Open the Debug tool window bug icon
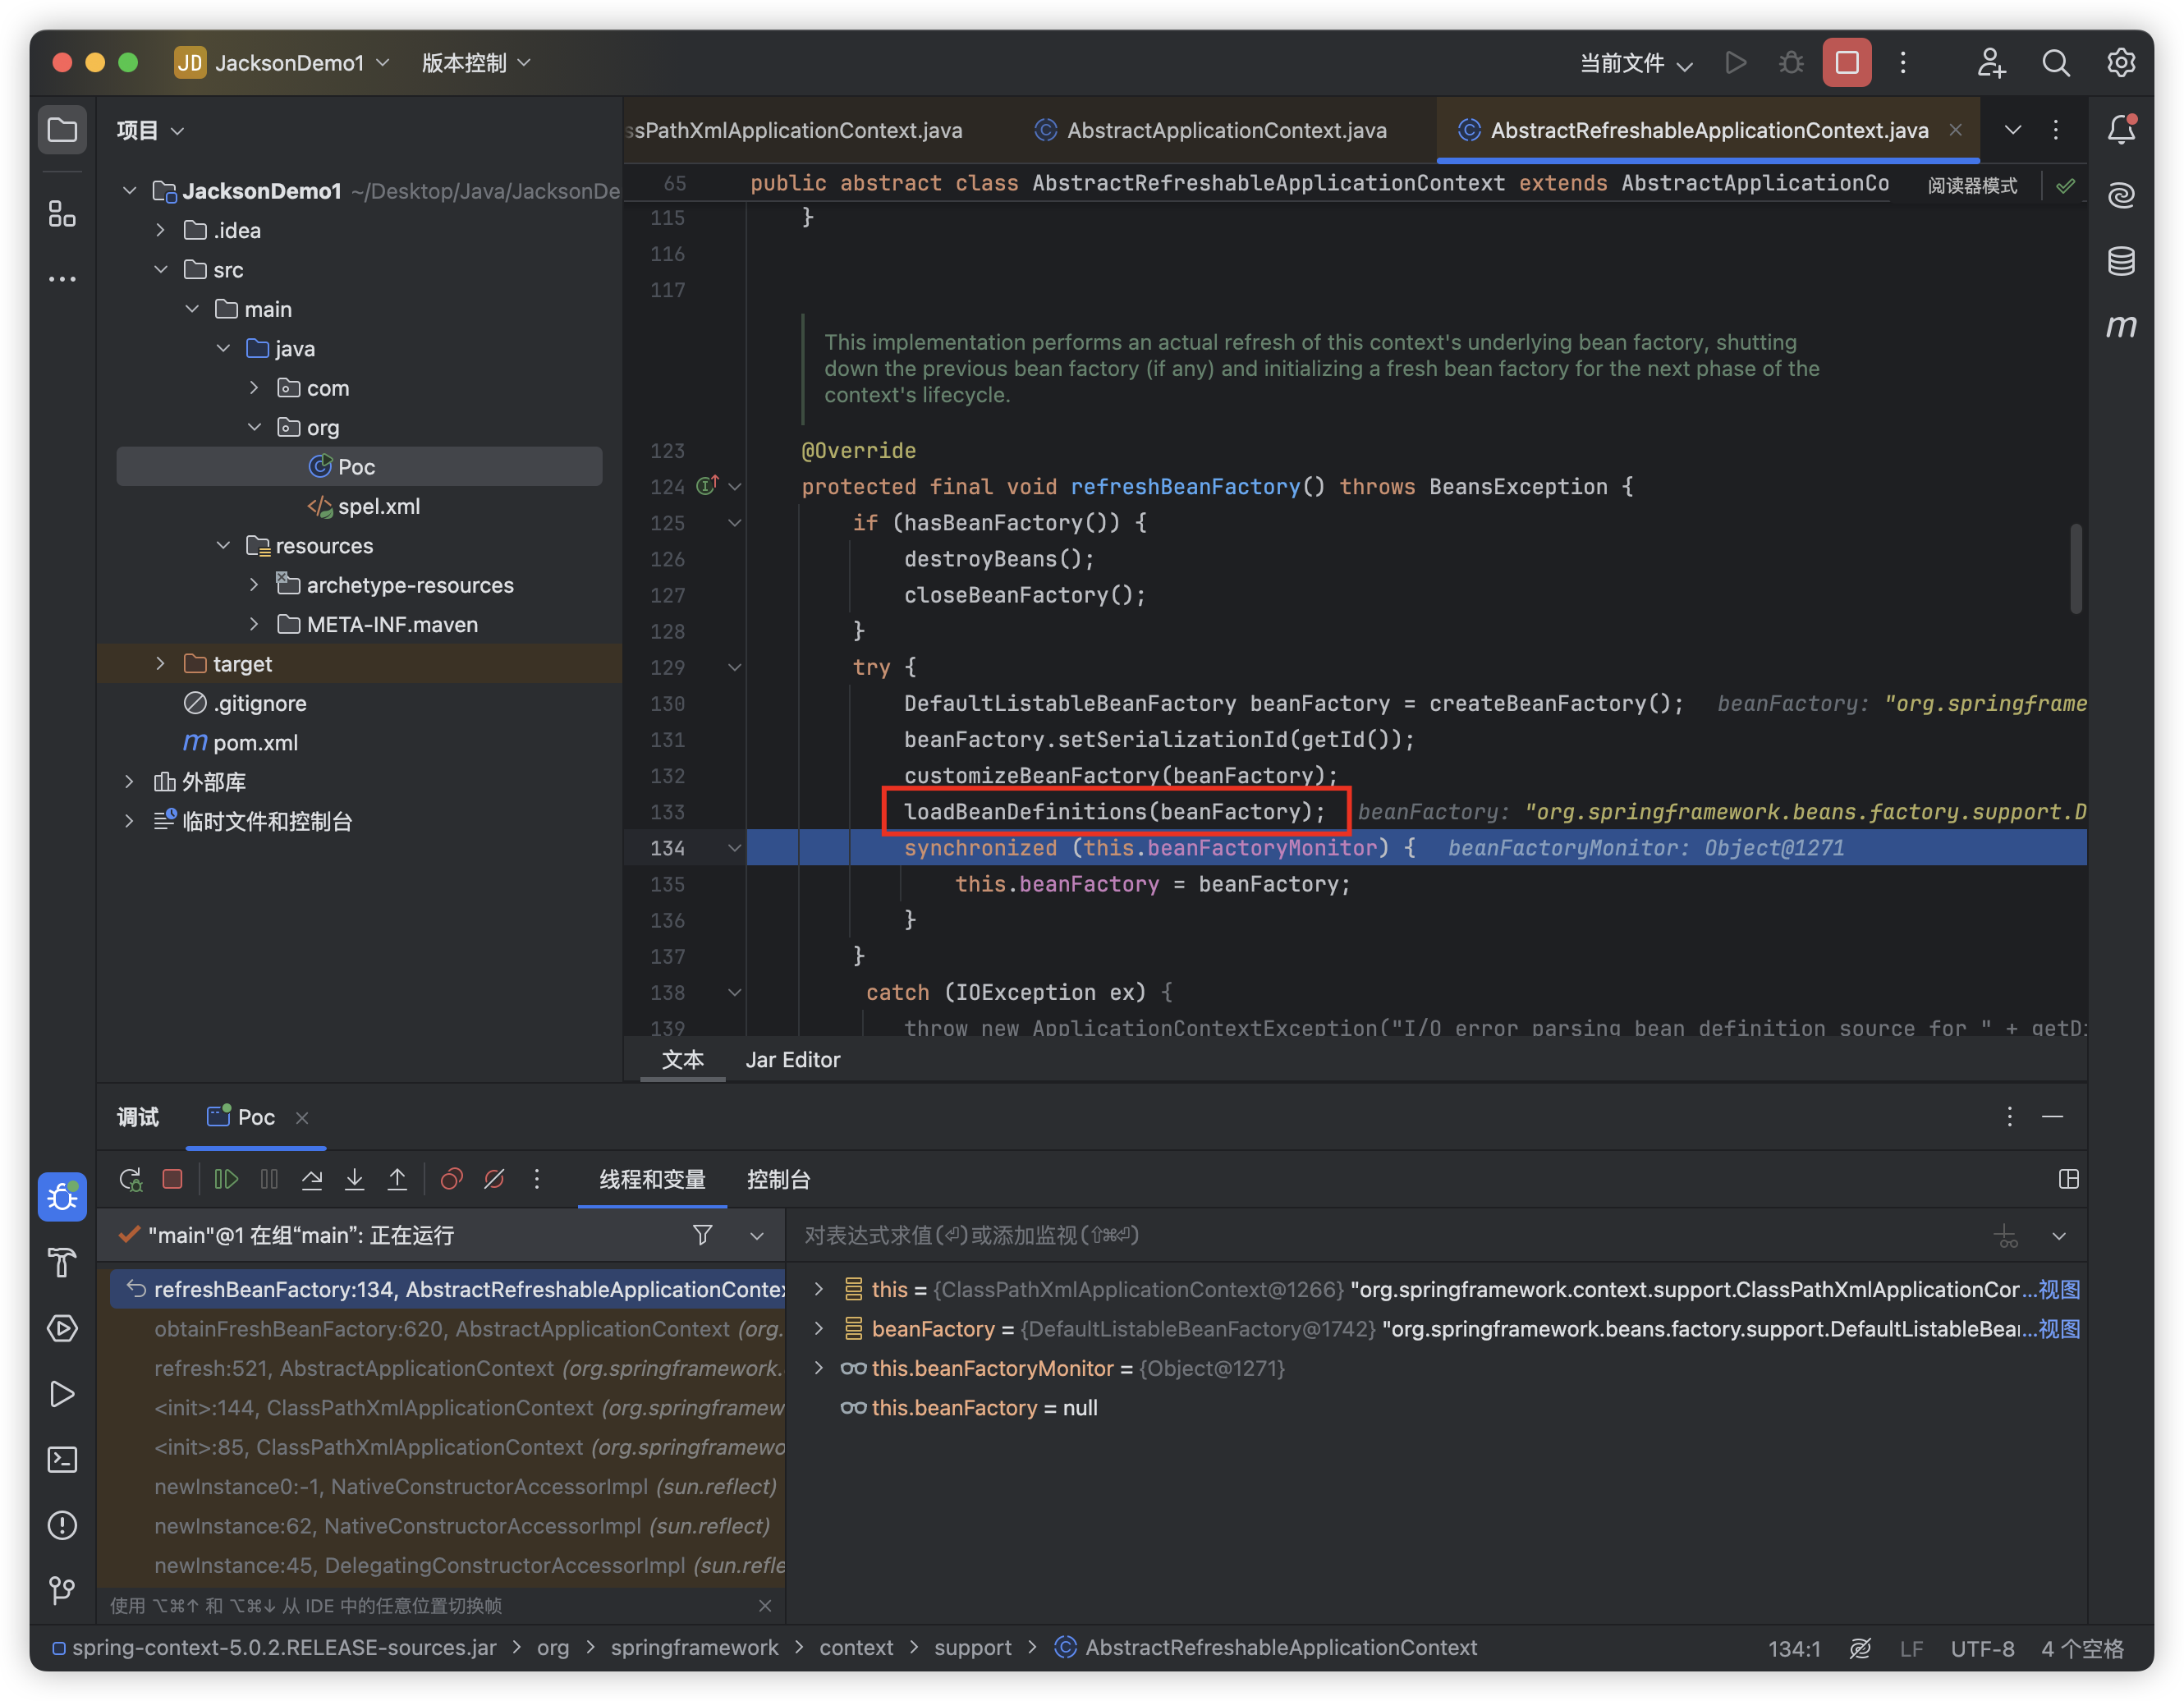The image size is (2184, 1701). 62,1196
